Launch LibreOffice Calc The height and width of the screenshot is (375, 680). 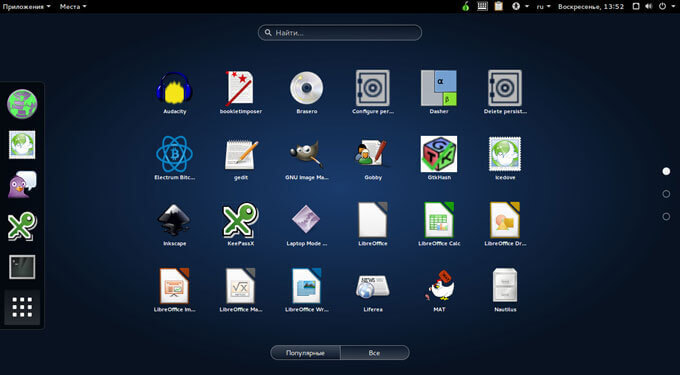(439, 225)
